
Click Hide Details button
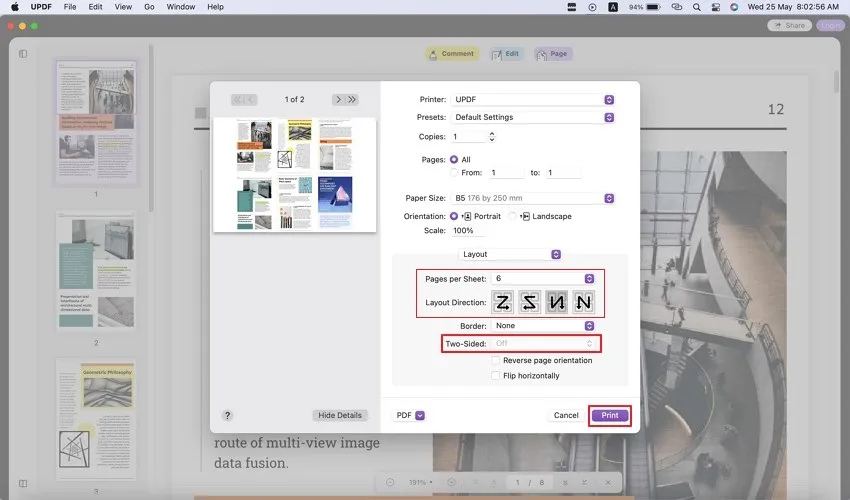340,415
